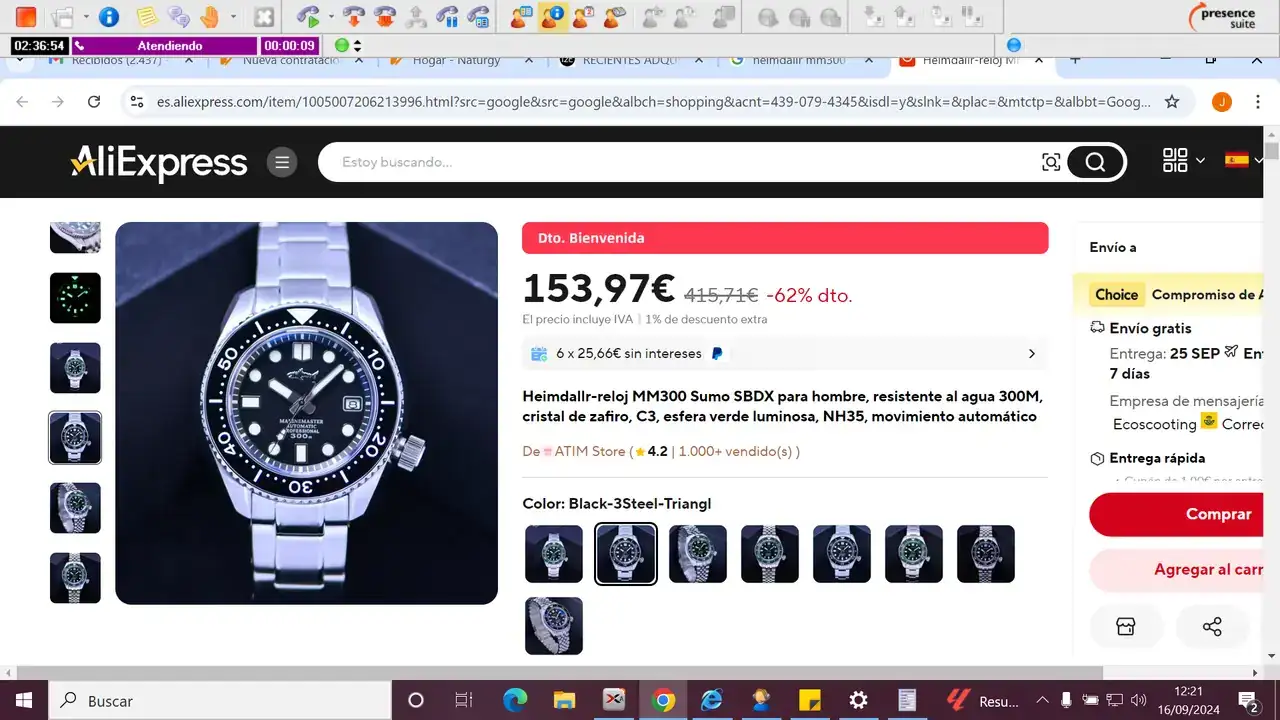Image resolution: width=1280 pixels, height=720 pixels.
Task: Open dropdown arrow next to documents icon
Action: [x=86, y=17]
